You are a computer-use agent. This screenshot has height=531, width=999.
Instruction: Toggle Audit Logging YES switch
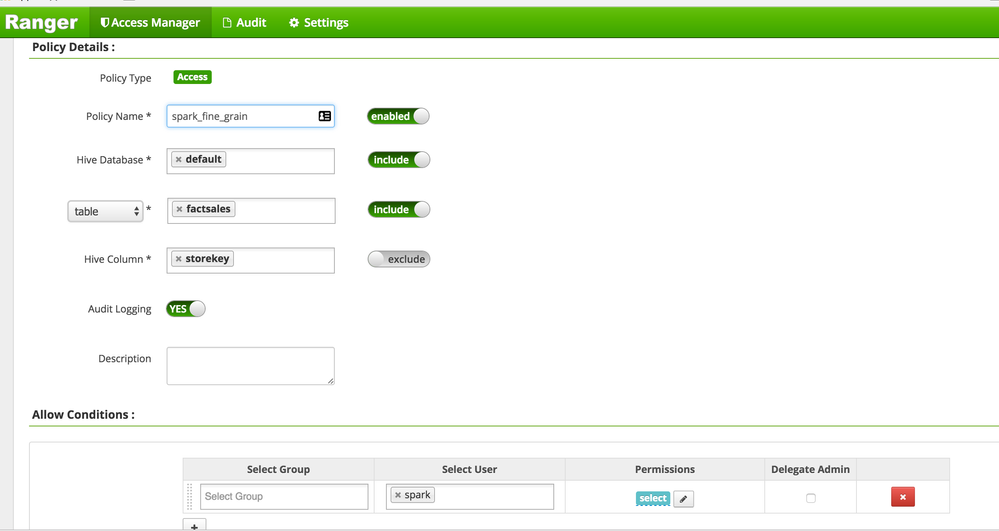pyautogui.click(x=185, y=309)
